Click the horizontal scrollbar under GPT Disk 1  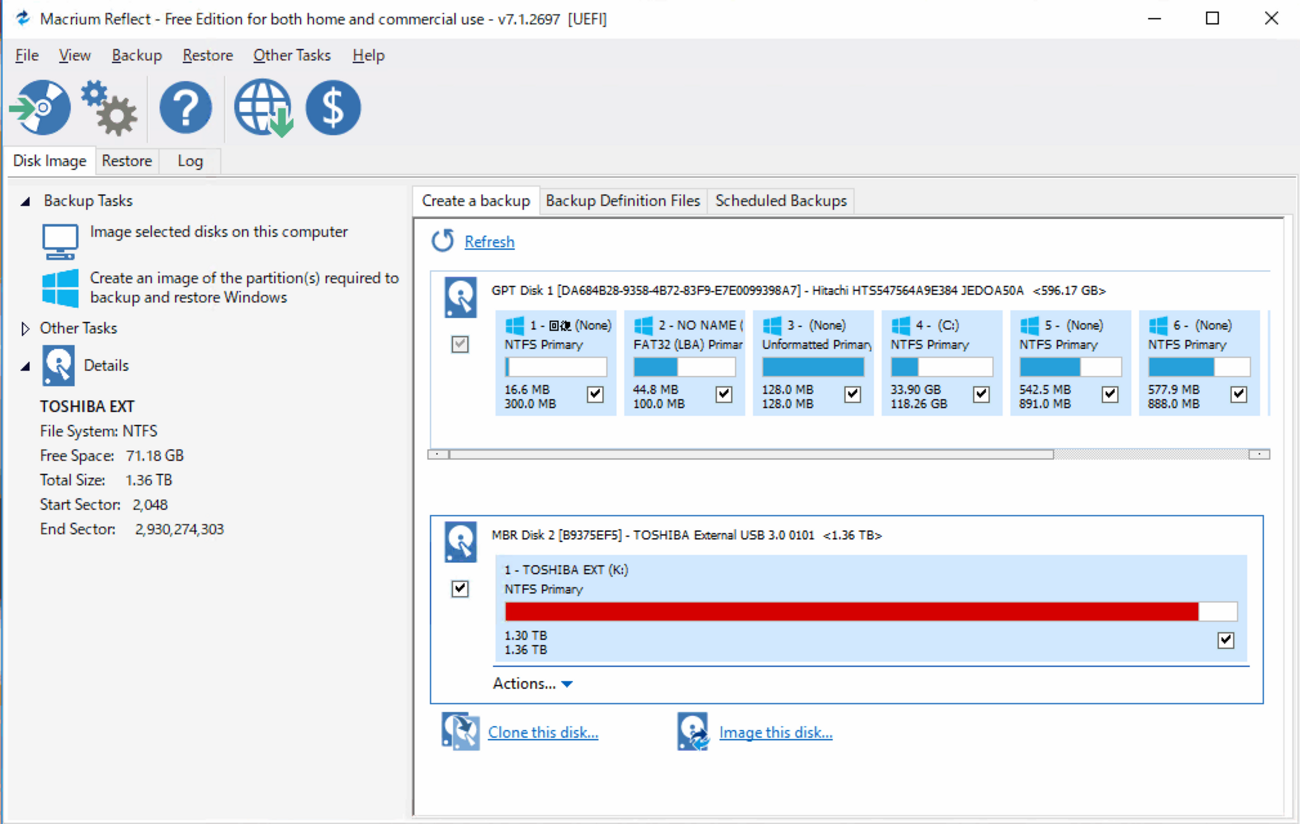click(750, 454)
